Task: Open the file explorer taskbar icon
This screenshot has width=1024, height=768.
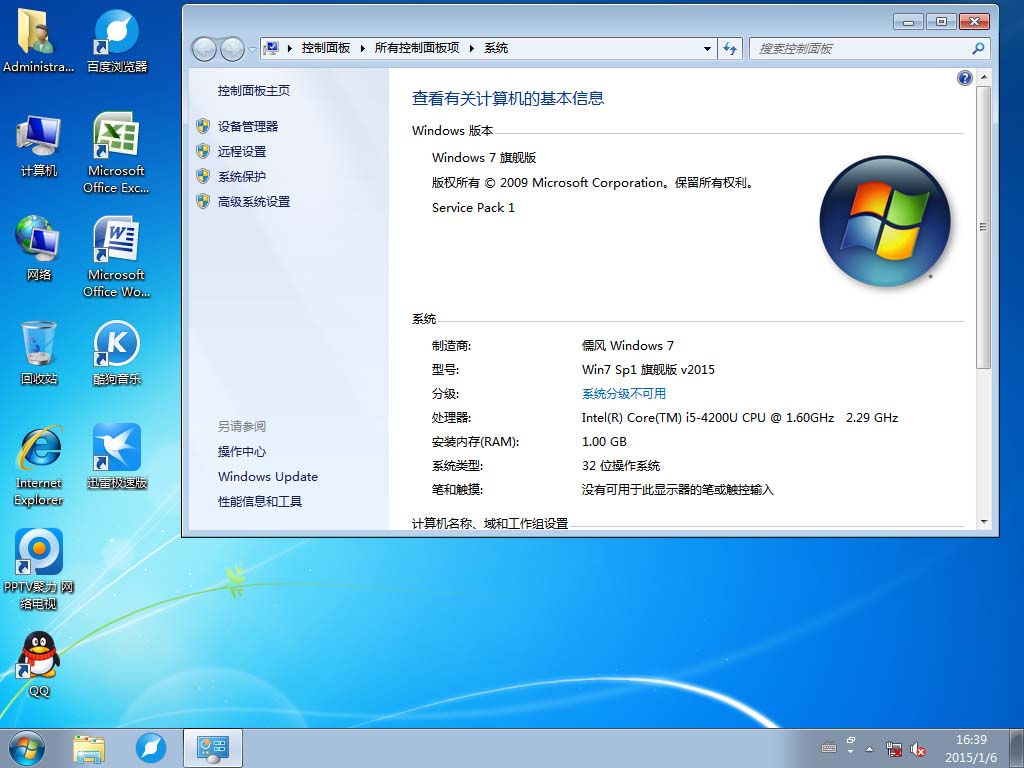Action: coord(89,748)
